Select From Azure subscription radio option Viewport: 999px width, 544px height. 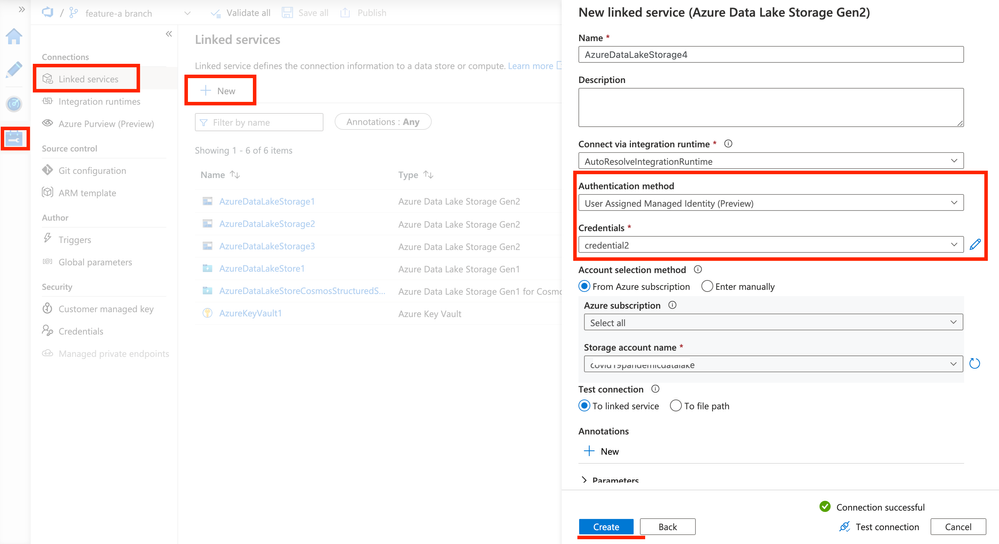coord(584,287)
